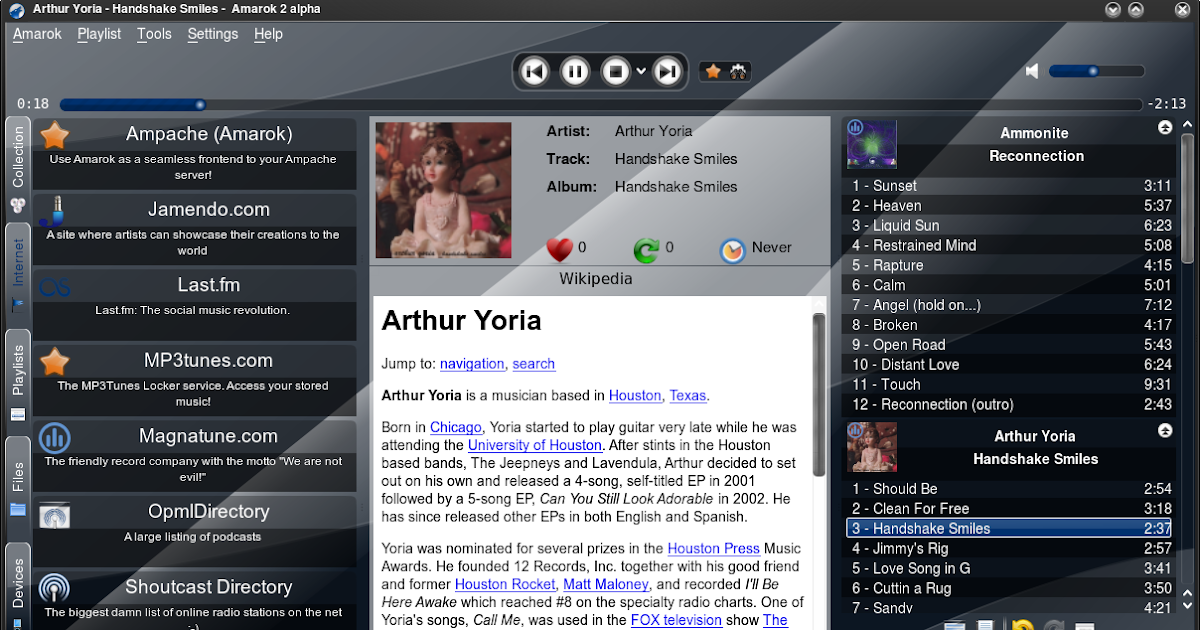Image resolution: width=1200 pixels, height=630 pixels.
Task: Collapse the Arthur Yoria album group
Action: click(x=1165, y=430)
